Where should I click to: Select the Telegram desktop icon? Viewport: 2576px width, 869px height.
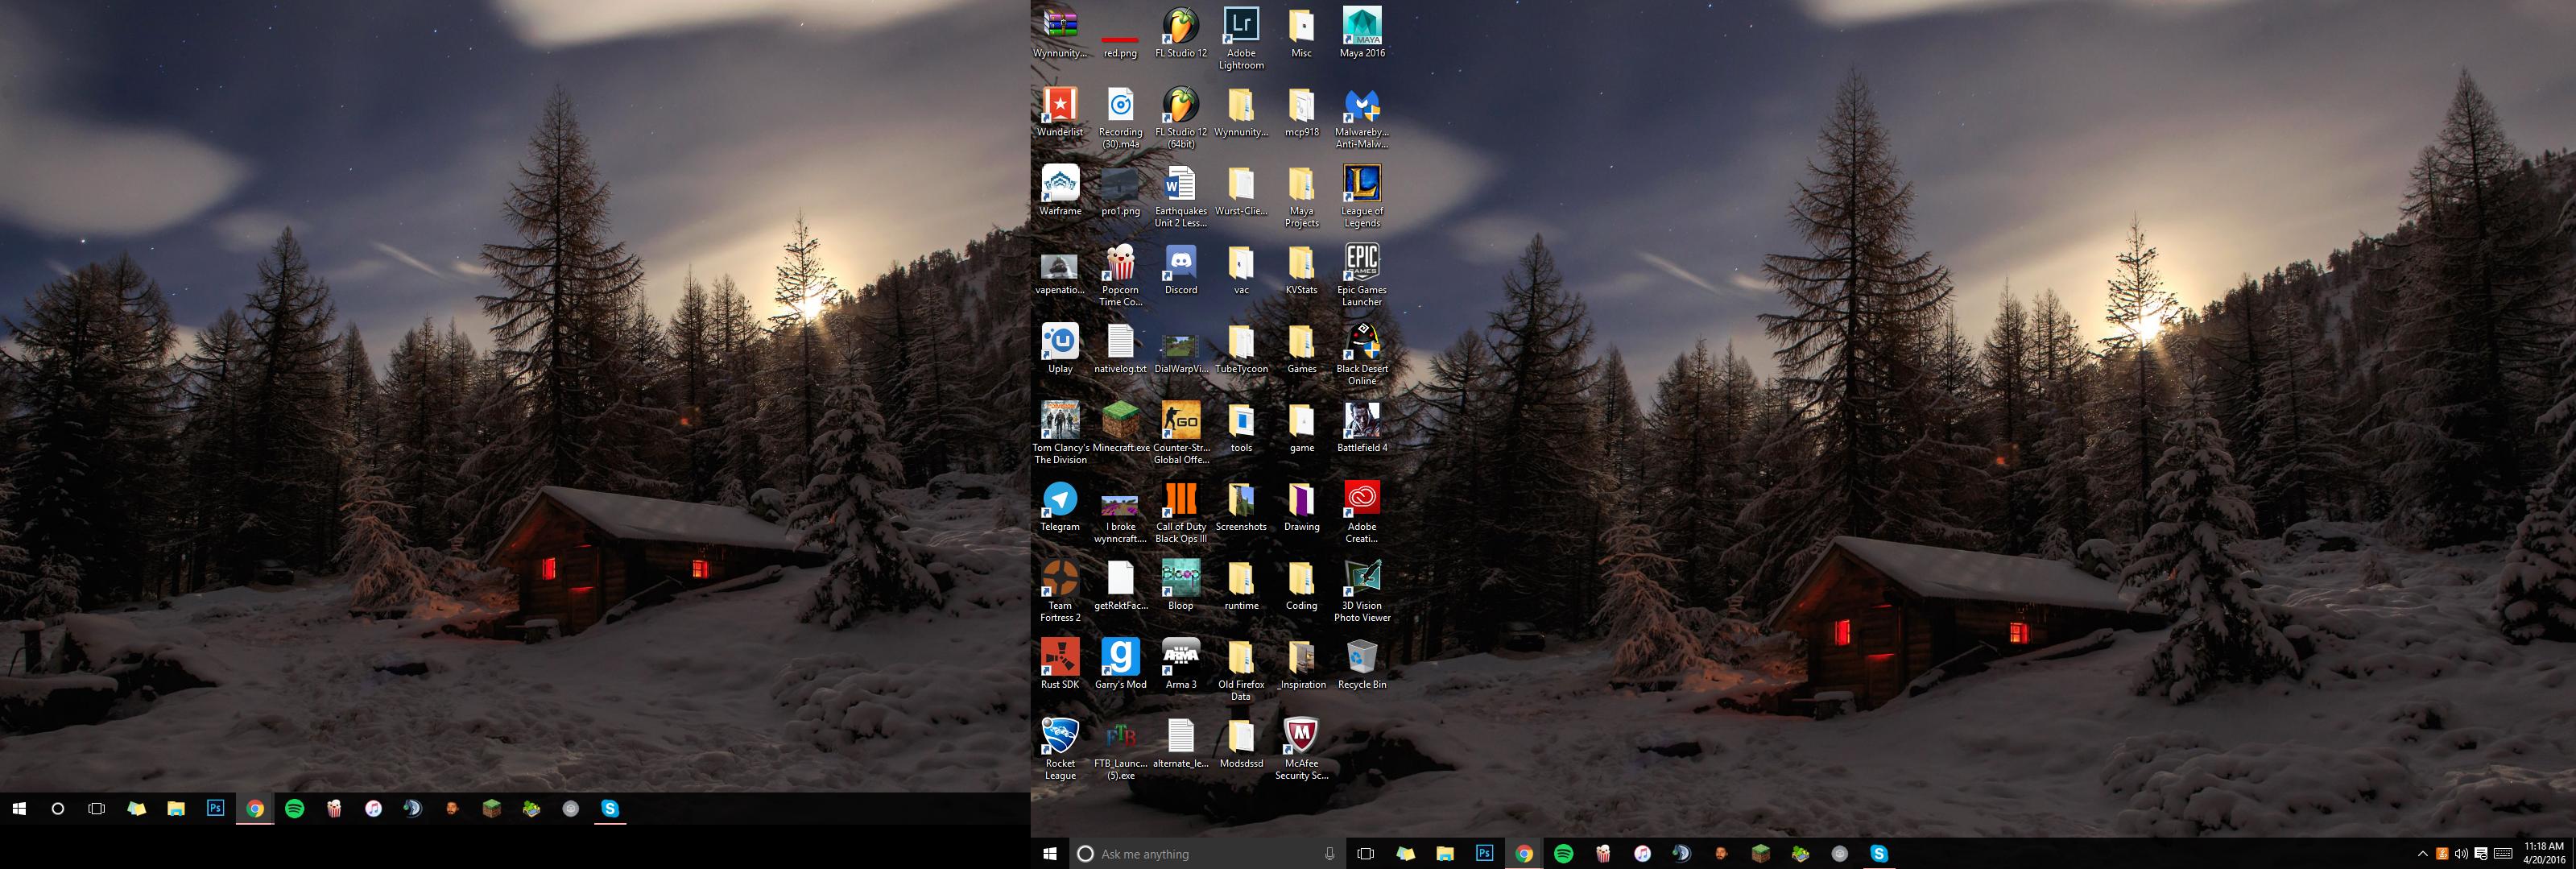1060,506
